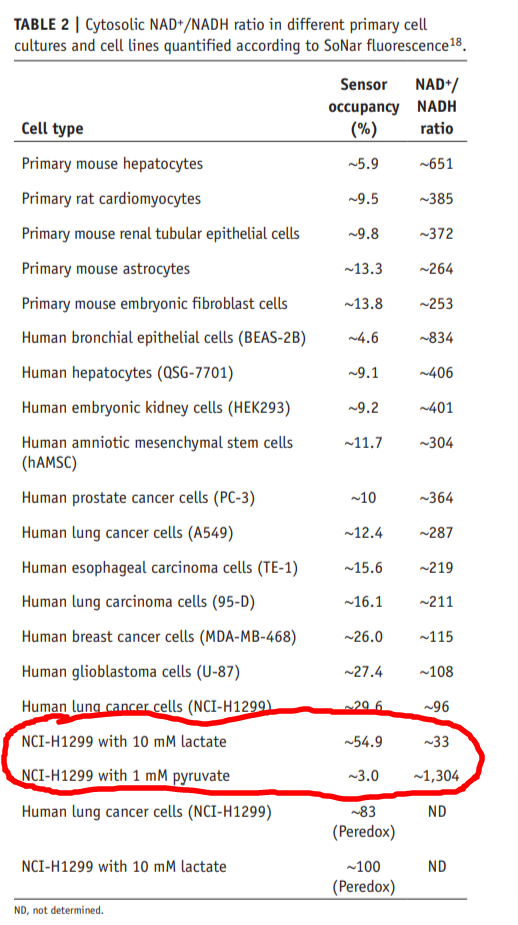This screenshot has width=518, height=925.
Task: Select the Primary mouse astrocytes row
Action: pos(238,269)
